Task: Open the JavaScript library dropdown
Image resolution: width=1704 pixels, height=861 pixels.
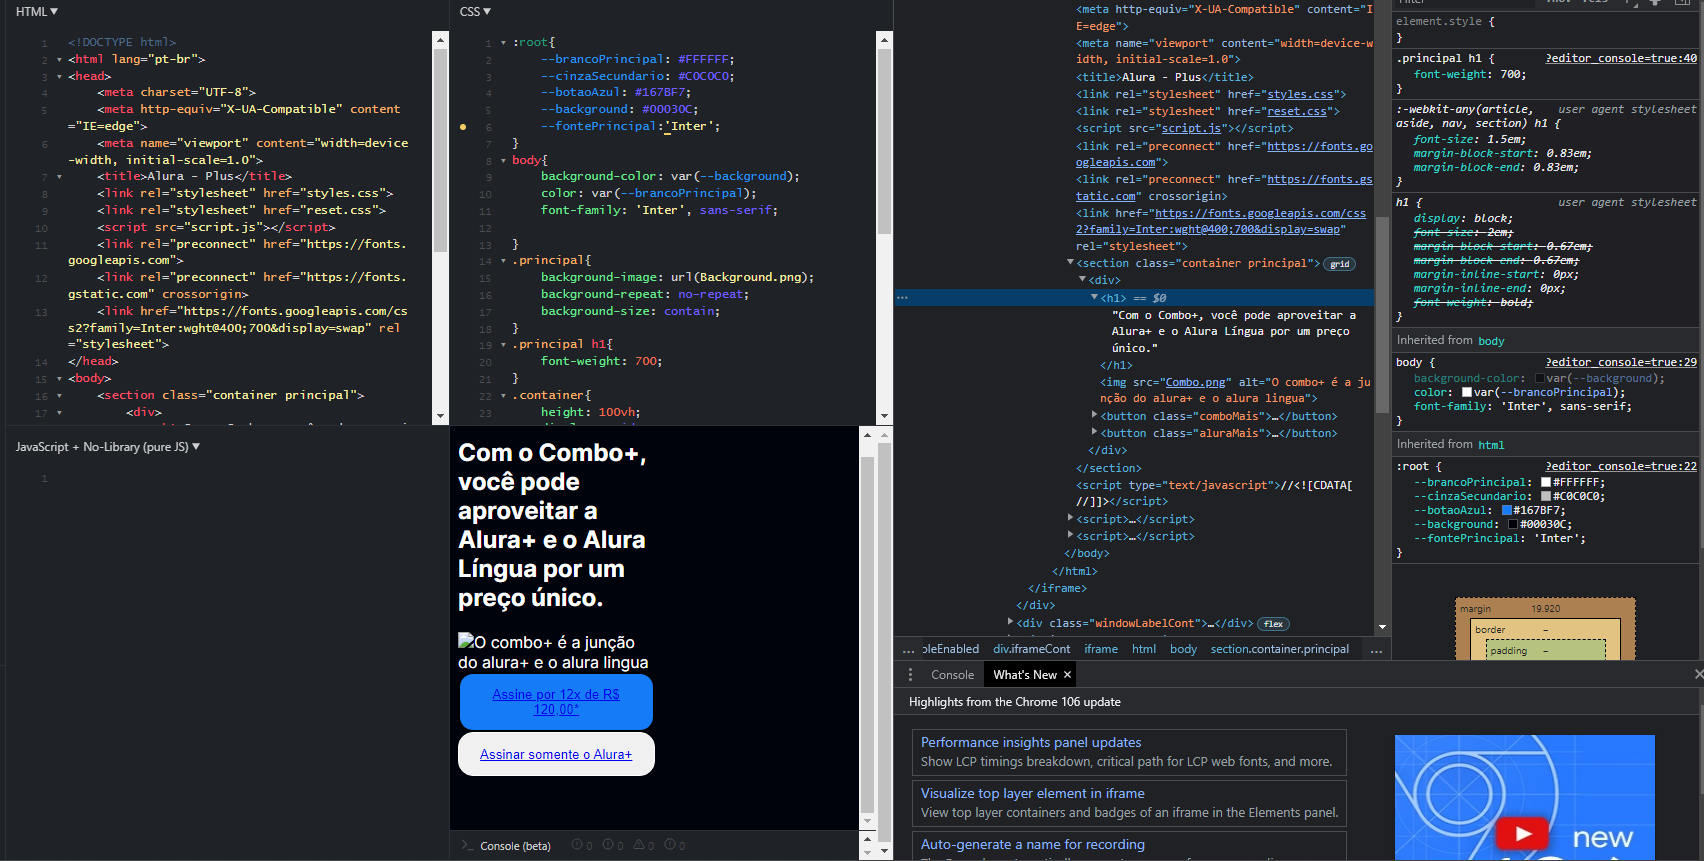Action: pos(108,447)
